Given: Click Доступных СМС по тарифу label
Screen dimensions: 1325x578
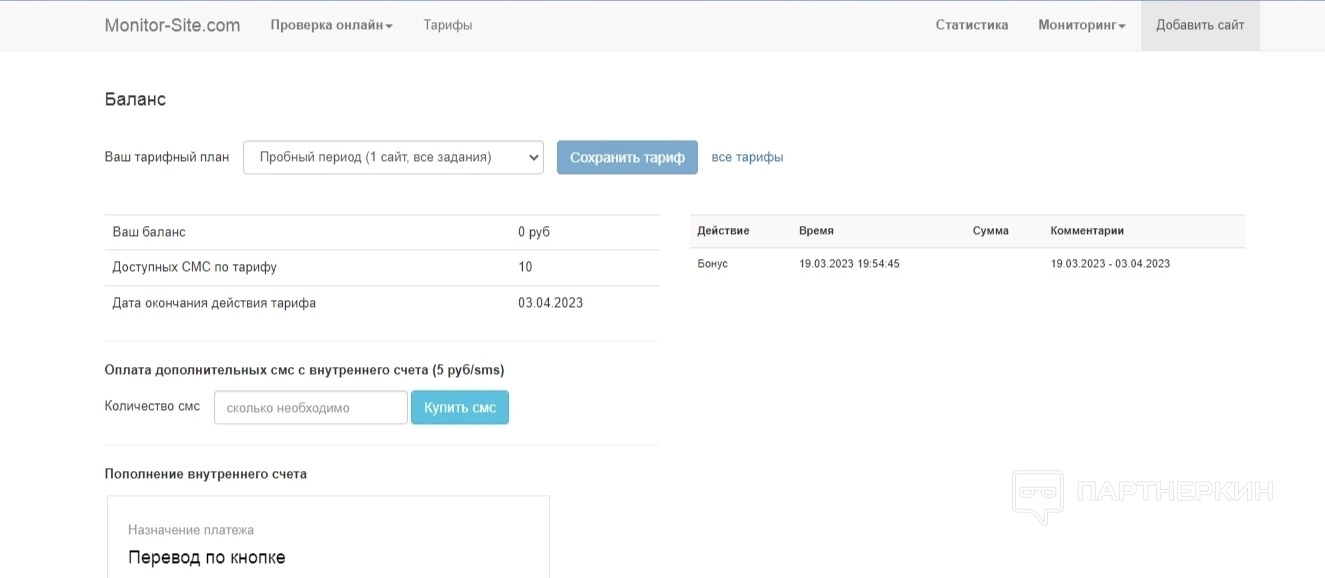Looking at the screenshot, I should 194,267.
